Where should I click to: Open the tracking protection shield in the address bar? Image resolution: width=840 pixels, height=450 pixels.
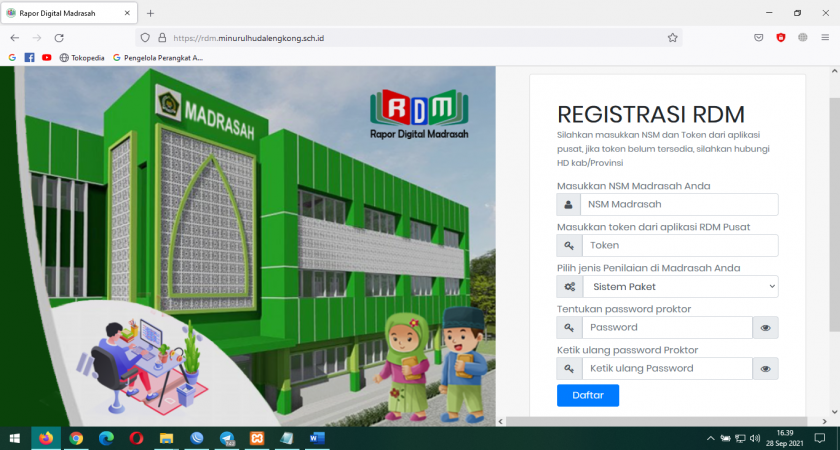145,38
